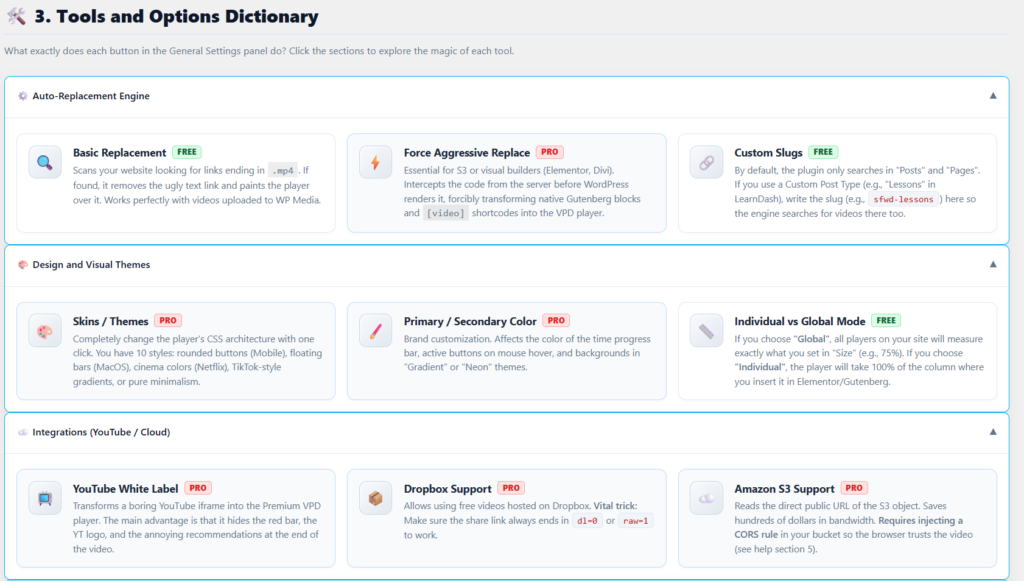
Task: Click the paint palette icon for Skins / Themes
Action: (x=45, y=330)
